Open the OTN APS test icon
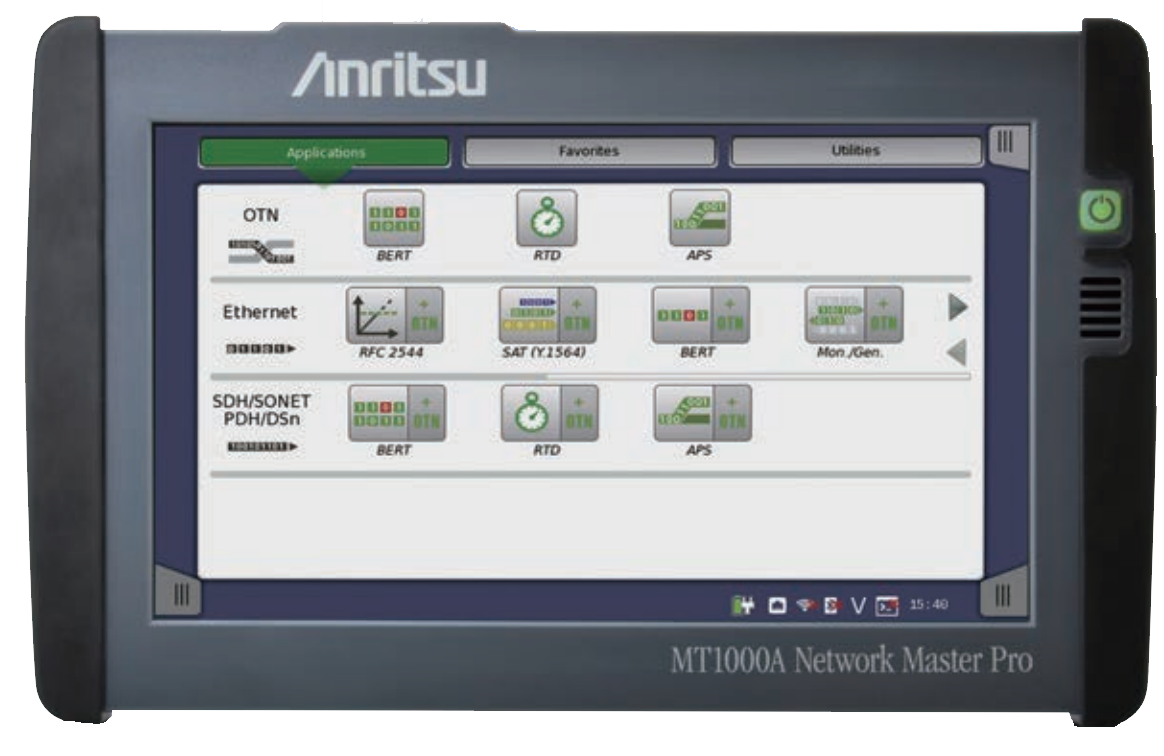 pos(699,218)
